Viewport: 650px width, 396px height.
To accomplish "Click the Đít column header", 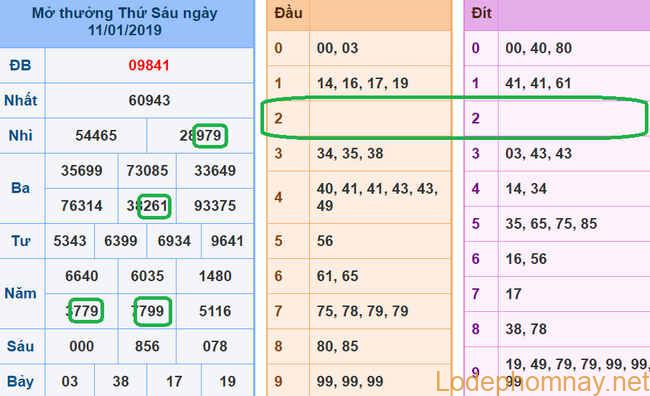I will pyautogui.click(x=482, y=13).
